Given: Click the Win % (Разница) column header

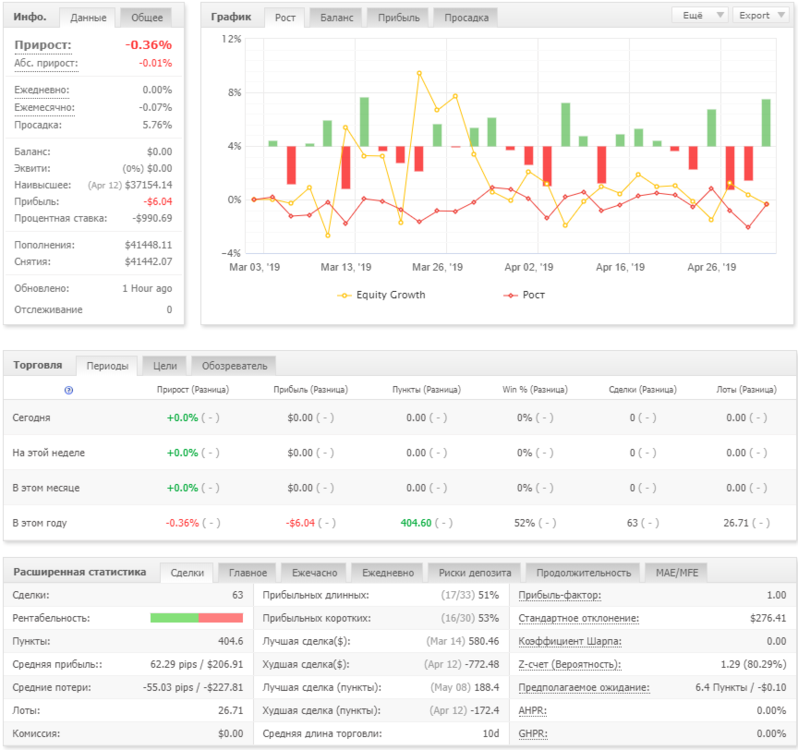Looking at the screenshot, I should [x=535, y=390].
